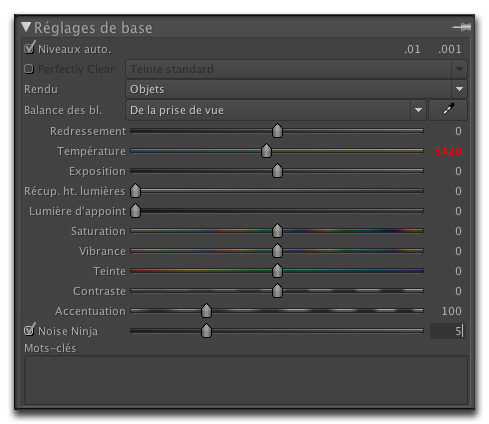Click the Accentuation value 100
Image resolution: width=489 pixels, height=424 pixels.
tap(451, 311)
